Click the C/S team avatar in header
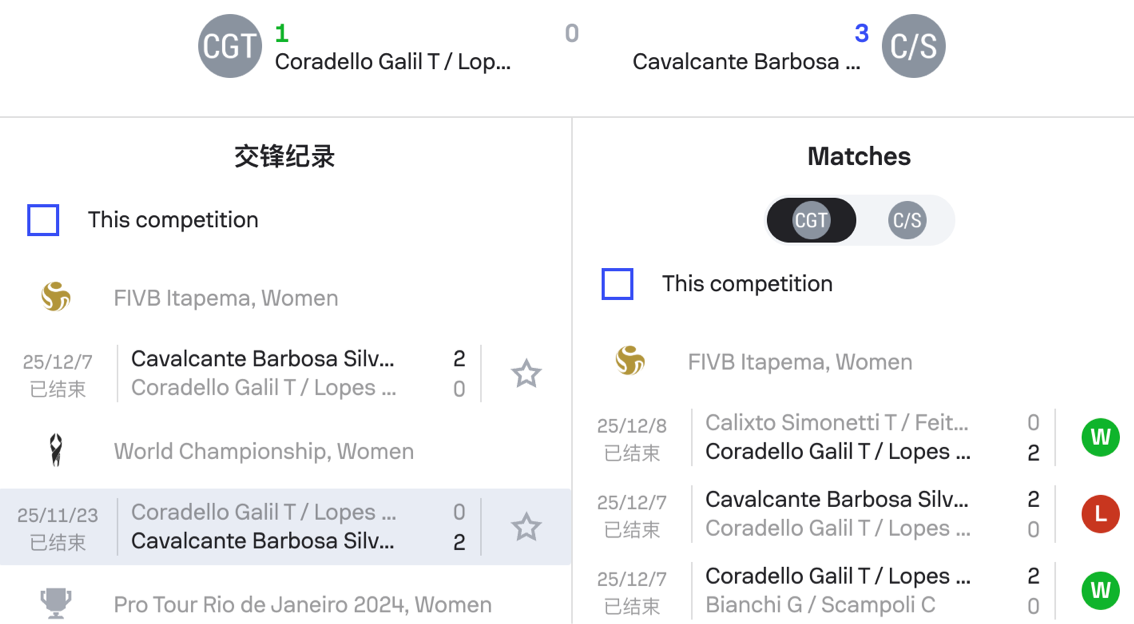Viewport: 1134px width, 624px height. click(913, 46)
